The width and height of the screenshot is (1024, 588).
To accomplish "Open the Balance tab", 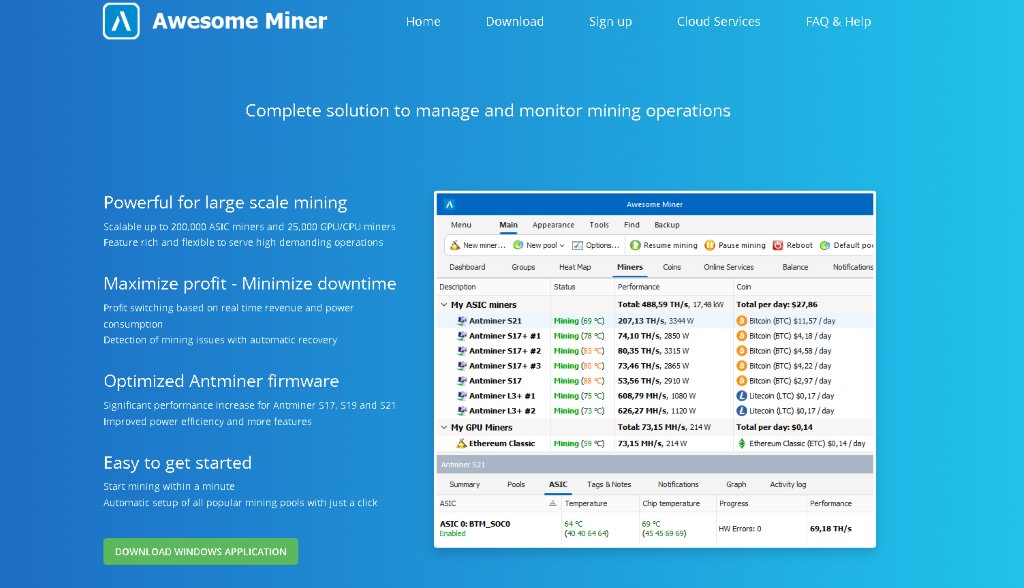I will point(795,267).
